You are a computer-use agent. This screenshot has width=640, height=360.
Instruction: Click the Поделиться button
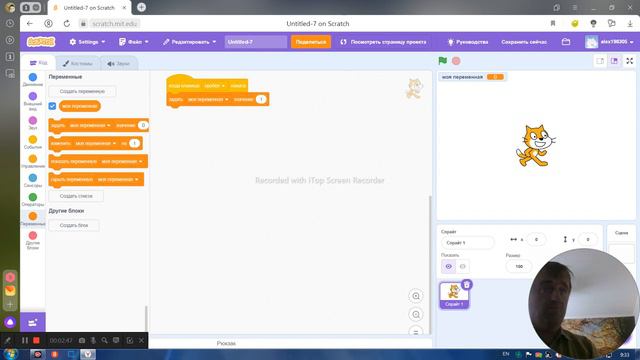(x=311, y=42)
